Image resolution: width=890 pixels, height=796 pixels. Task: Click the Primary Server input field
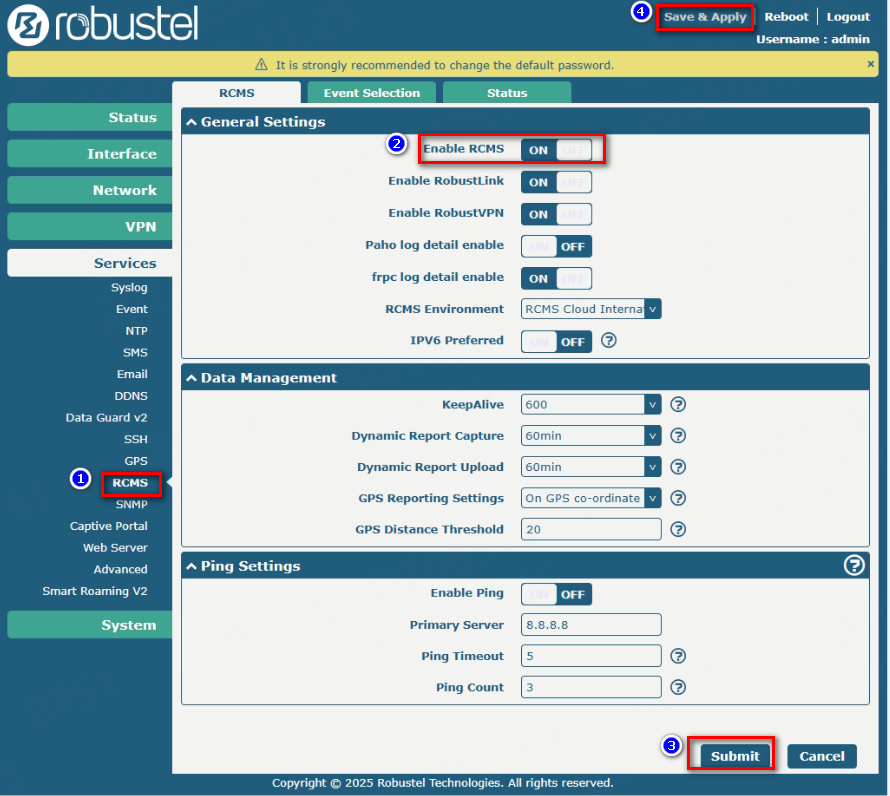point(591,625)
